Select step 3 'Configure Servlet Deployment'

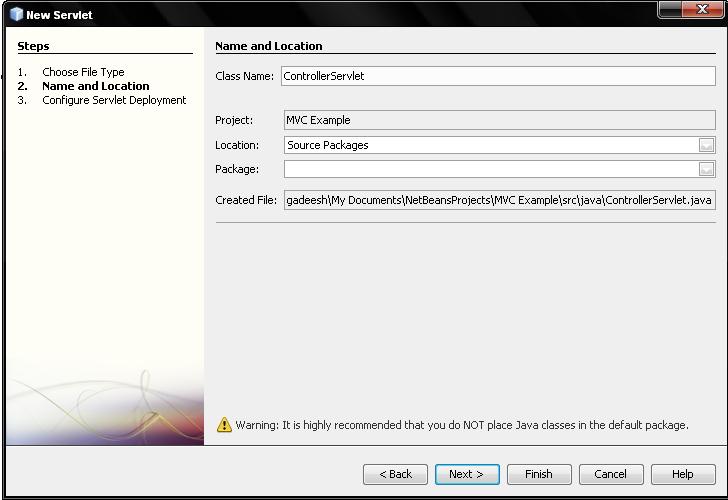tap(114, 100)
